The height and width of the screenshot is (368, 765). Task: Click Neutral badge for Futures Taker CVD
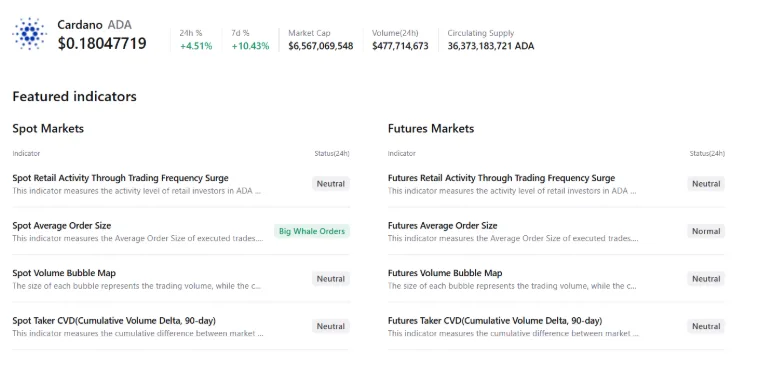(706, 327)
